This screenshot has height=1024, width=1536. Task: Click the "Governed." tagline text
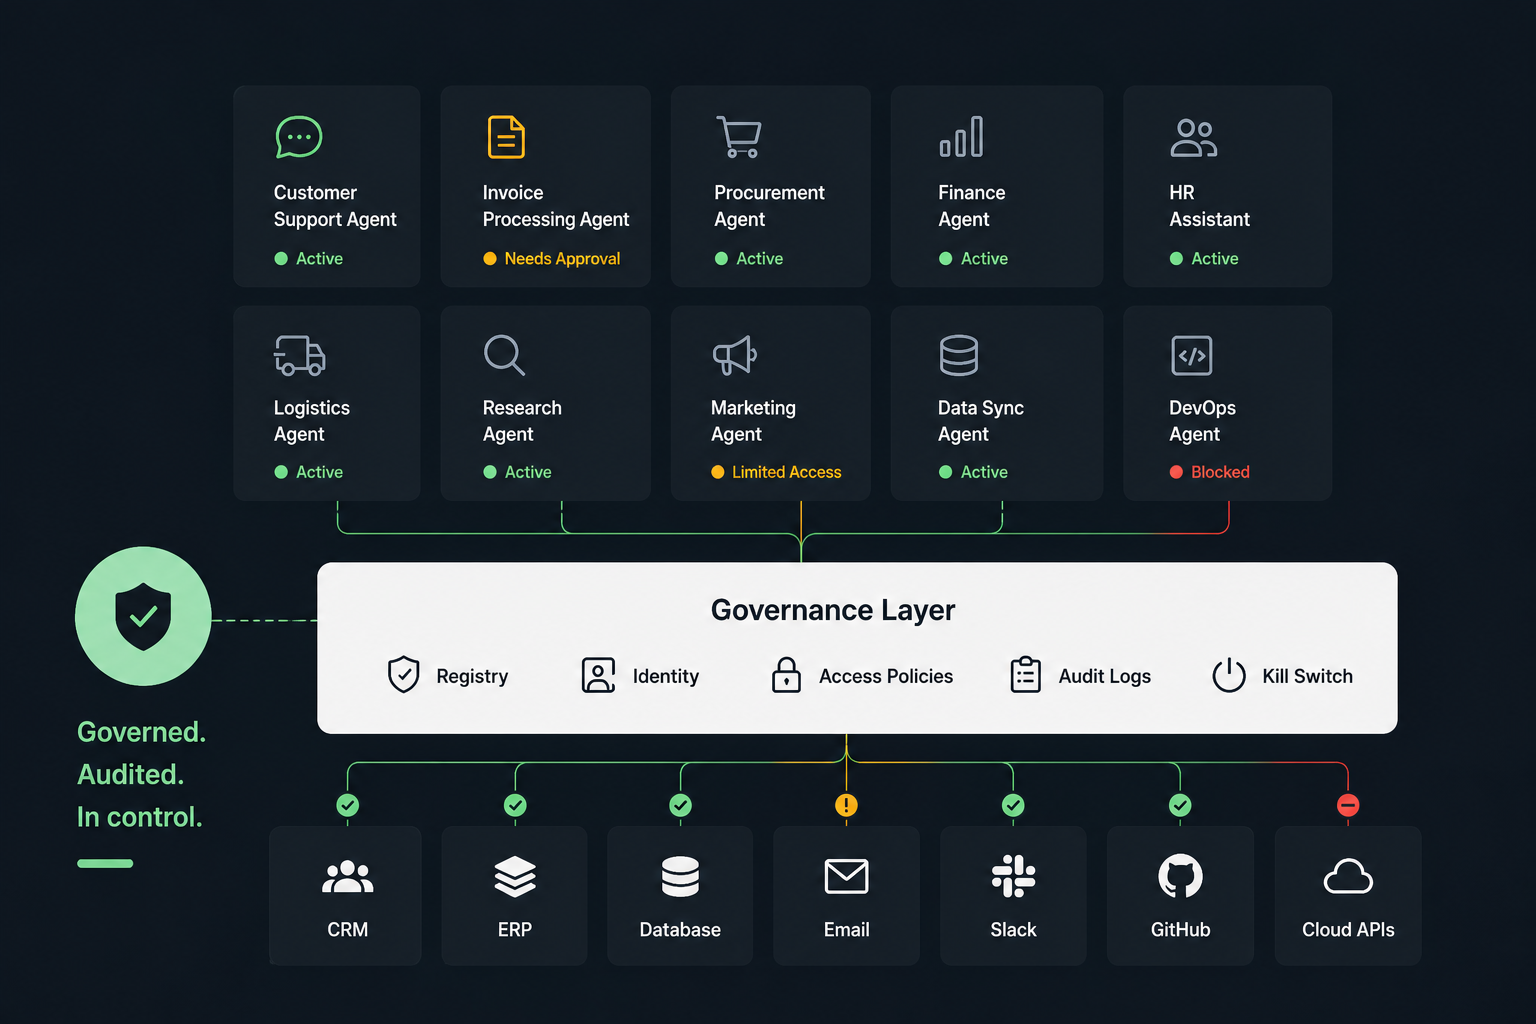pyautogui.click(x=141, y=732)
